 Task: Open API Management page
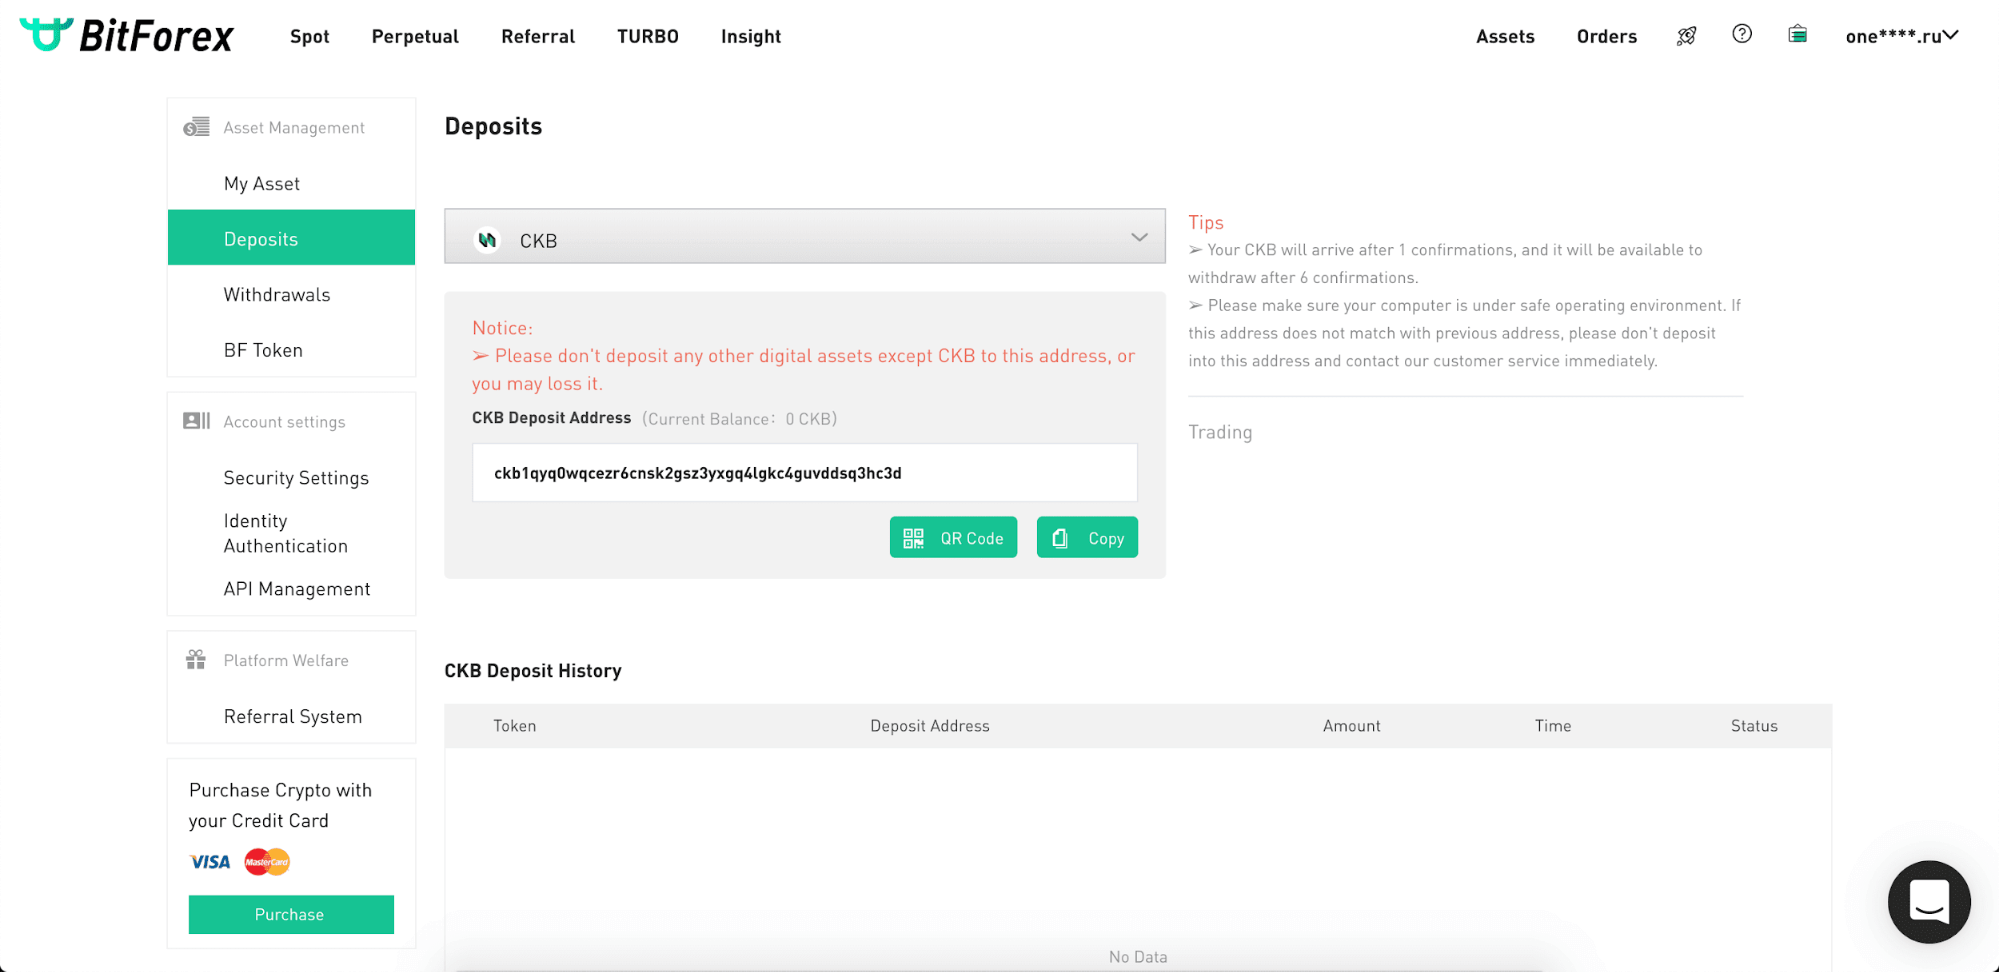pyautogui.click(x=297, y=589)
